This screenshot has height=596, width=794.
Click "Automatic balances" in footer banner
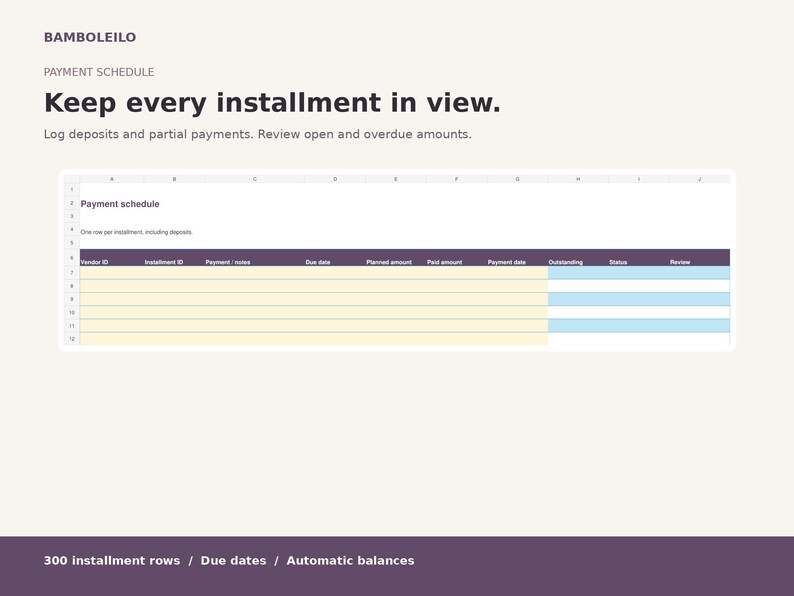(x=350, y=561)
